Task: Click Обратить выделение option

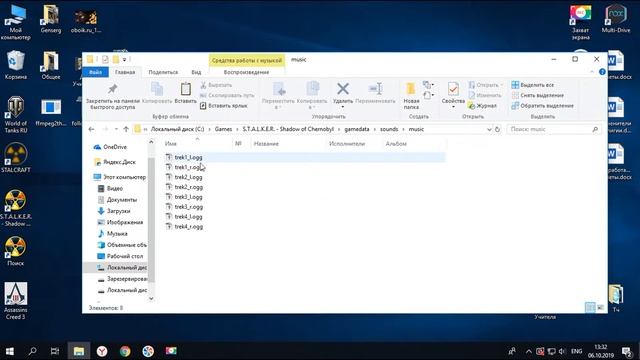Action: pos(542,106)
